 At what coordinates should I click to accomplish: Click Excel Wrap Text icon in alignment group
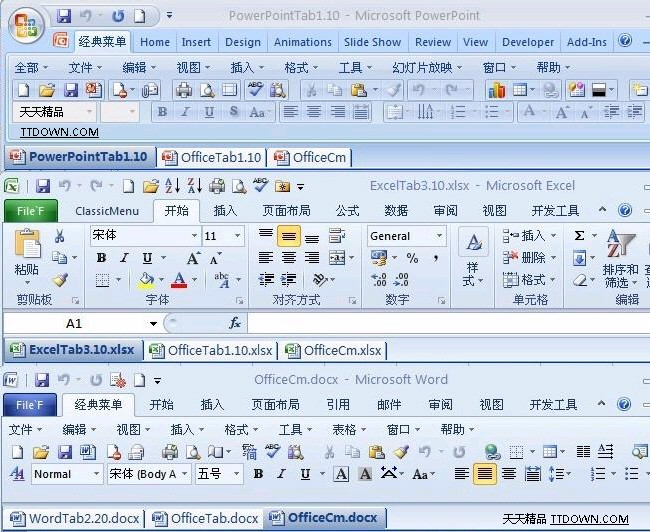[337, 236]
